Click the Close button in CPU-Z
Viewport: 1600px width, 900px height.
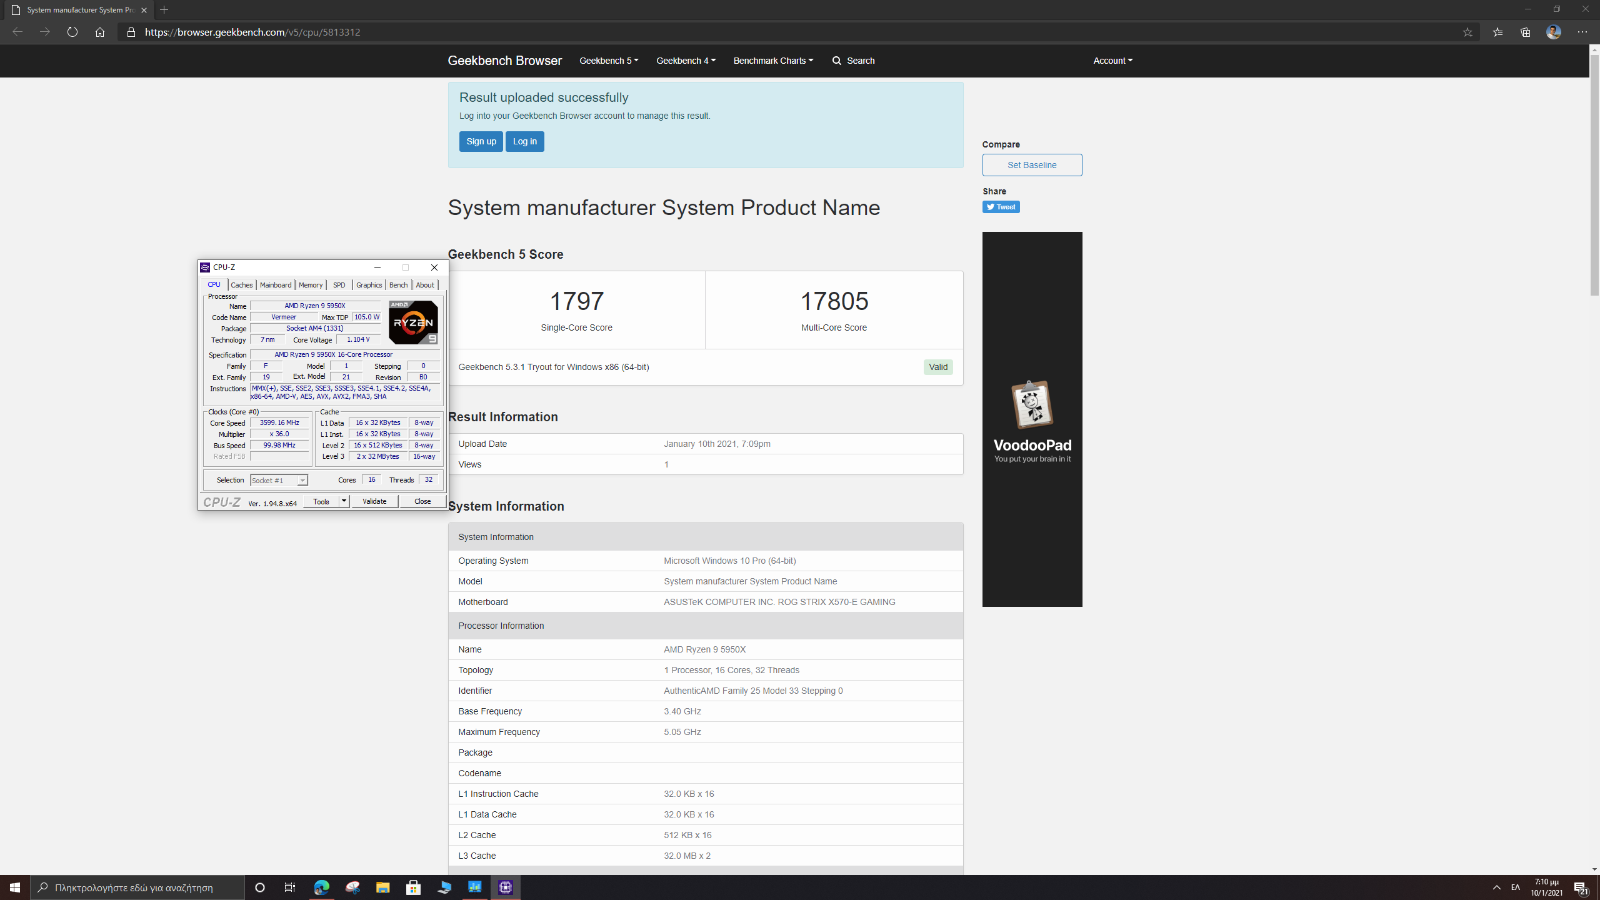pos(423,501)
